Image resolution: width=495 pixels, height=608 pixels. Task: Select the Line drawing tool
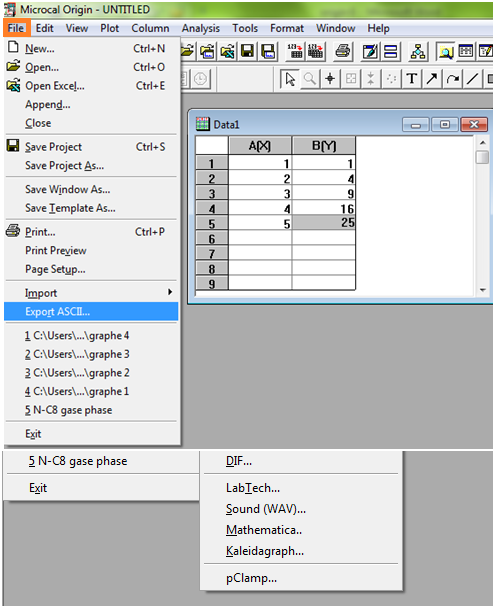tap(472, 79)
